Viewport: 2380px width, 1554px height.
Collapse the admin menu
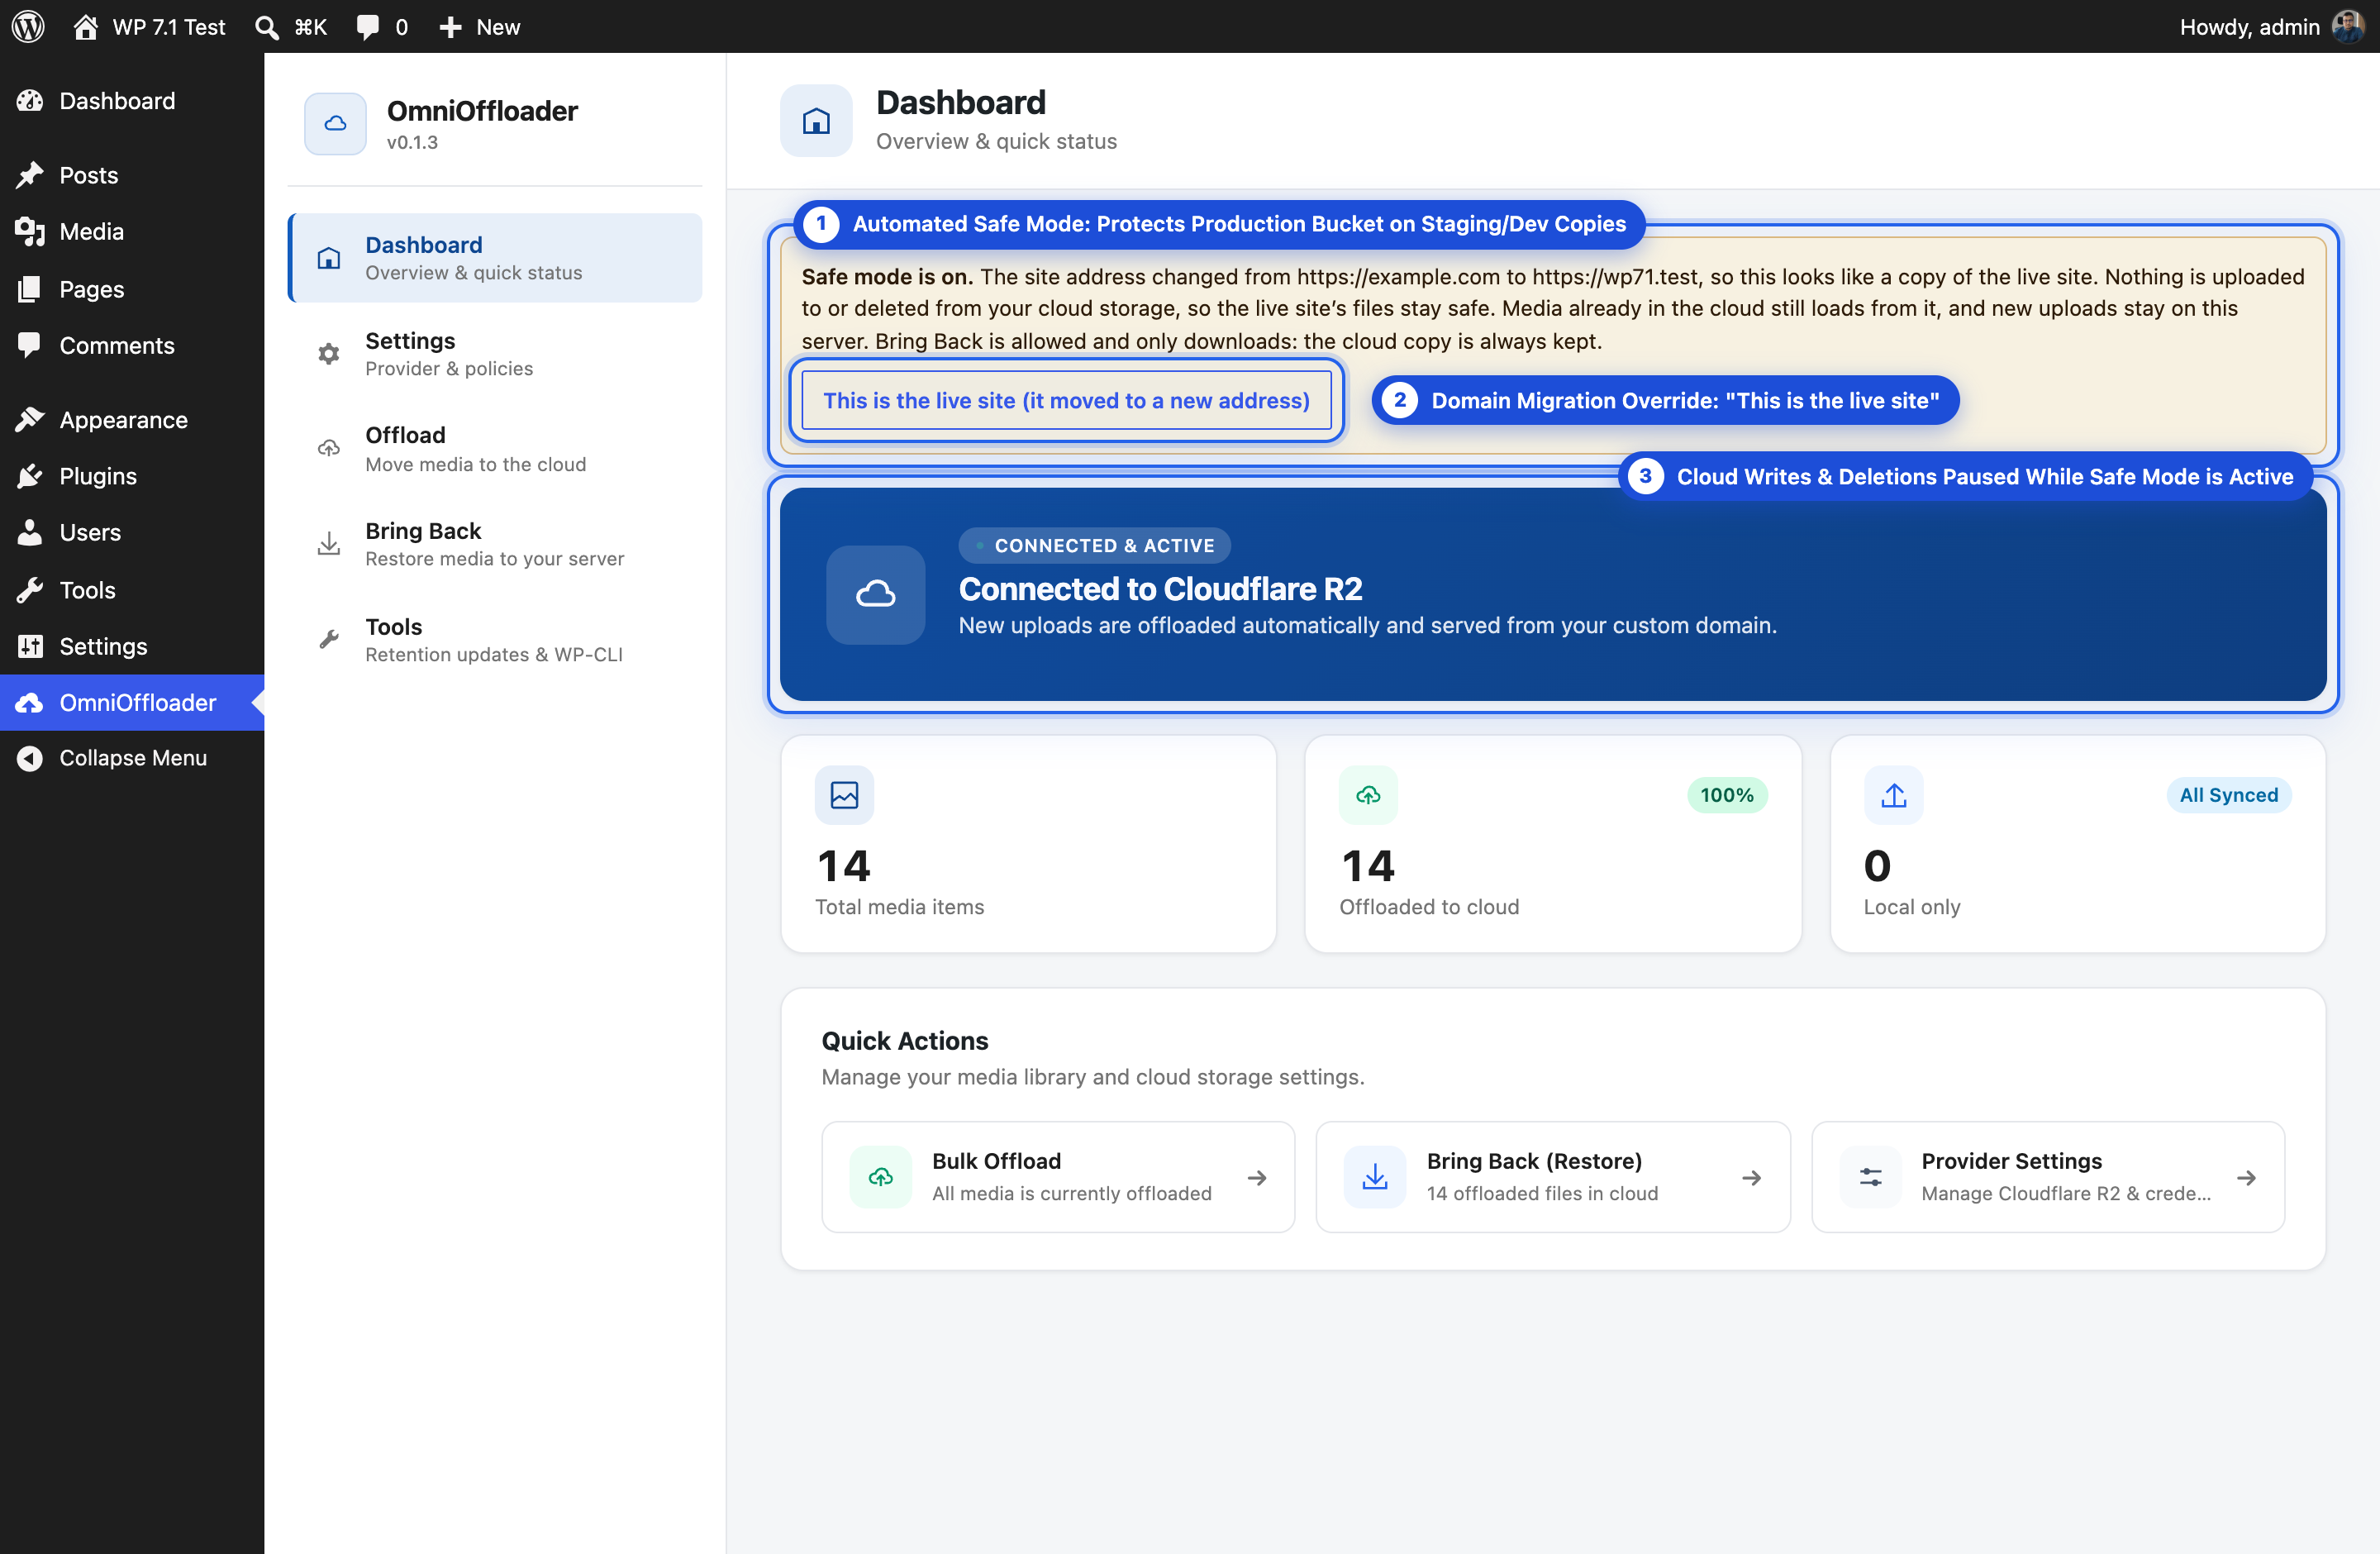(x=132, y=758)
